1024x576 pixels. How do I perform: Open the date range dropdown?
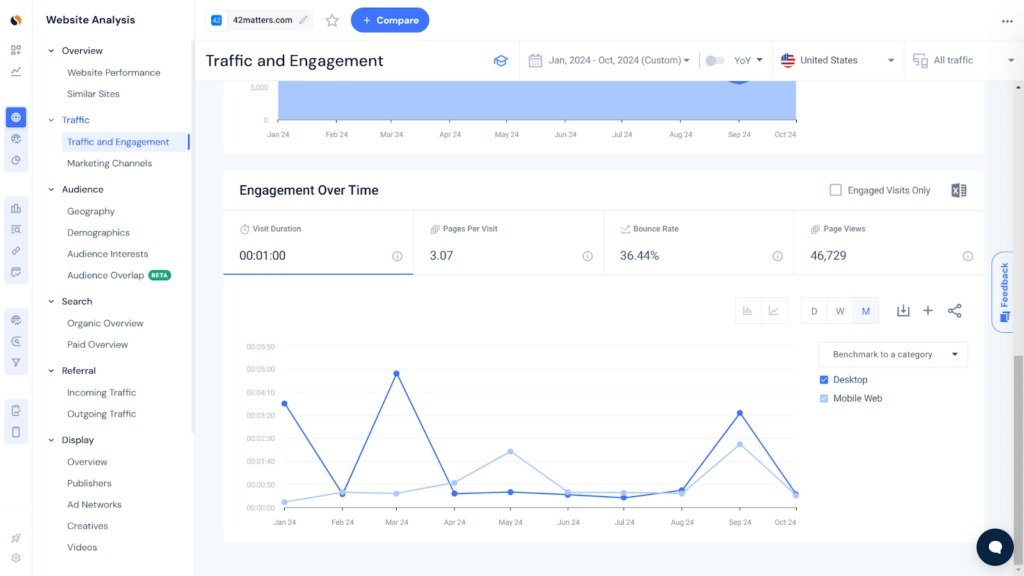pos(609,61)
